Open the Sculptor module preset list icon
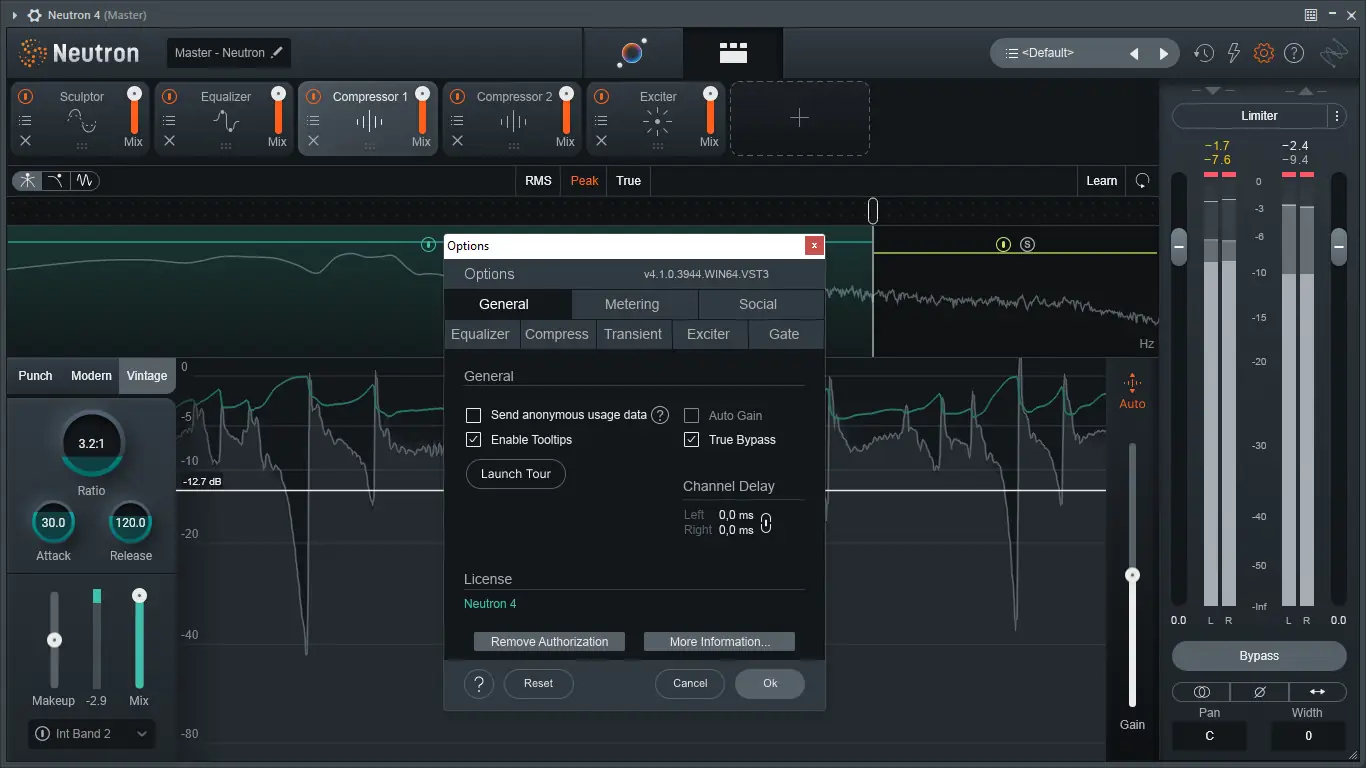Image resolution: width=1366 pixels, height=768 pixels. tap(24, 121)
